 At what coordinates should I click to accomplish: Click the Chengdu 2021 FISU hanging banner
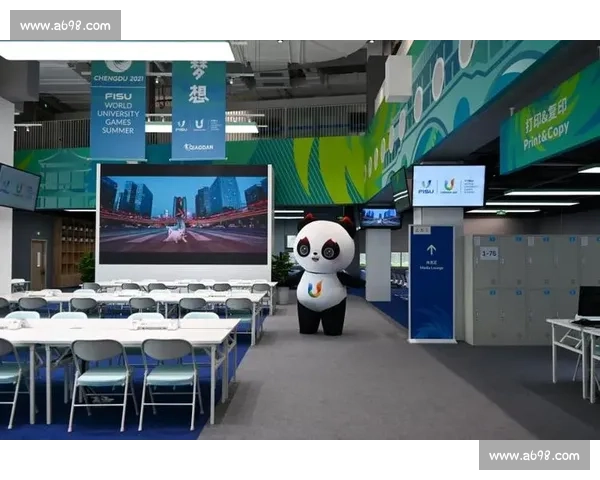(x=118, y=110)
